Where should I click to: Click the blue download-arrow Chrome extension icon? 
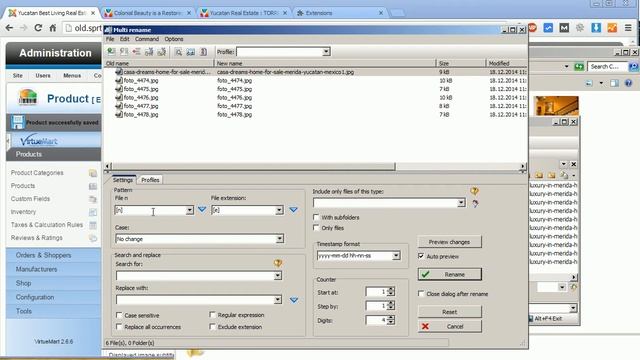pos(596,28)
